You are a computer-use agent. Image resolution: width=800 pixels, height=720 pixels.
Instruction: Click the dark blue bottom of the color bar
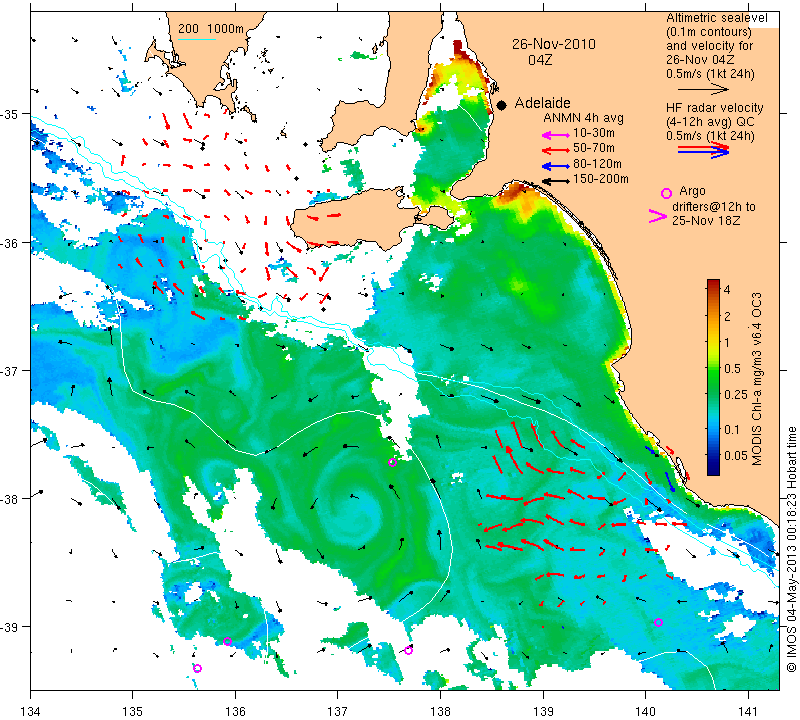point(713,470)
